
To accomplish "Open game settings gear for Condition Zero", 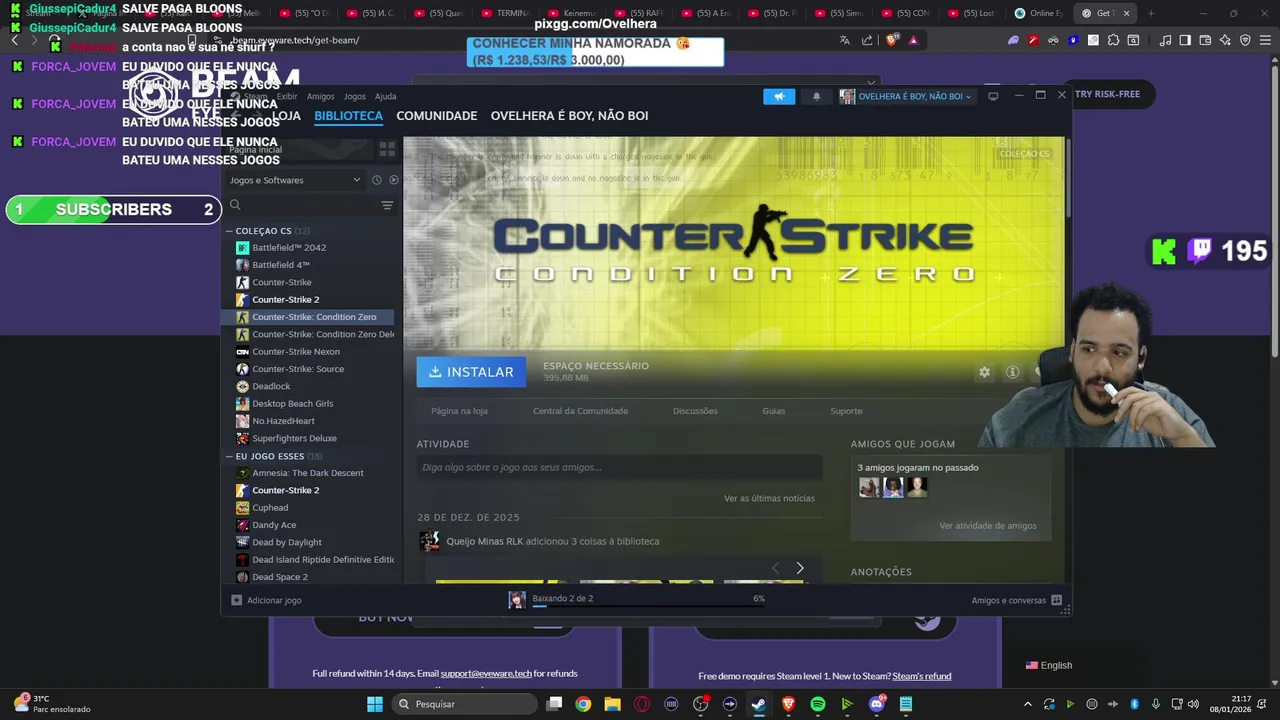I will (x=984, y=372).
